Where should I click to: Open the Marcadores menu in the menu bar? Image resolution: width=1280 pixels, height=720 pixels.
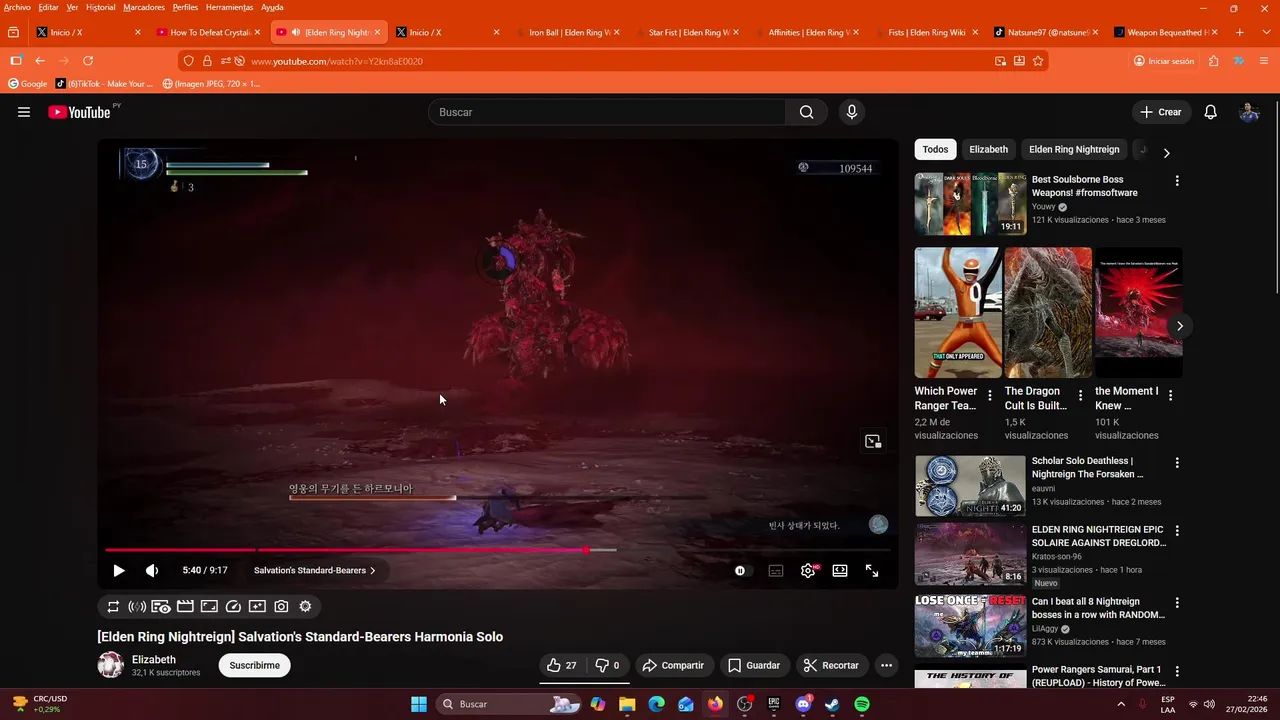click(x=144, y=7)
